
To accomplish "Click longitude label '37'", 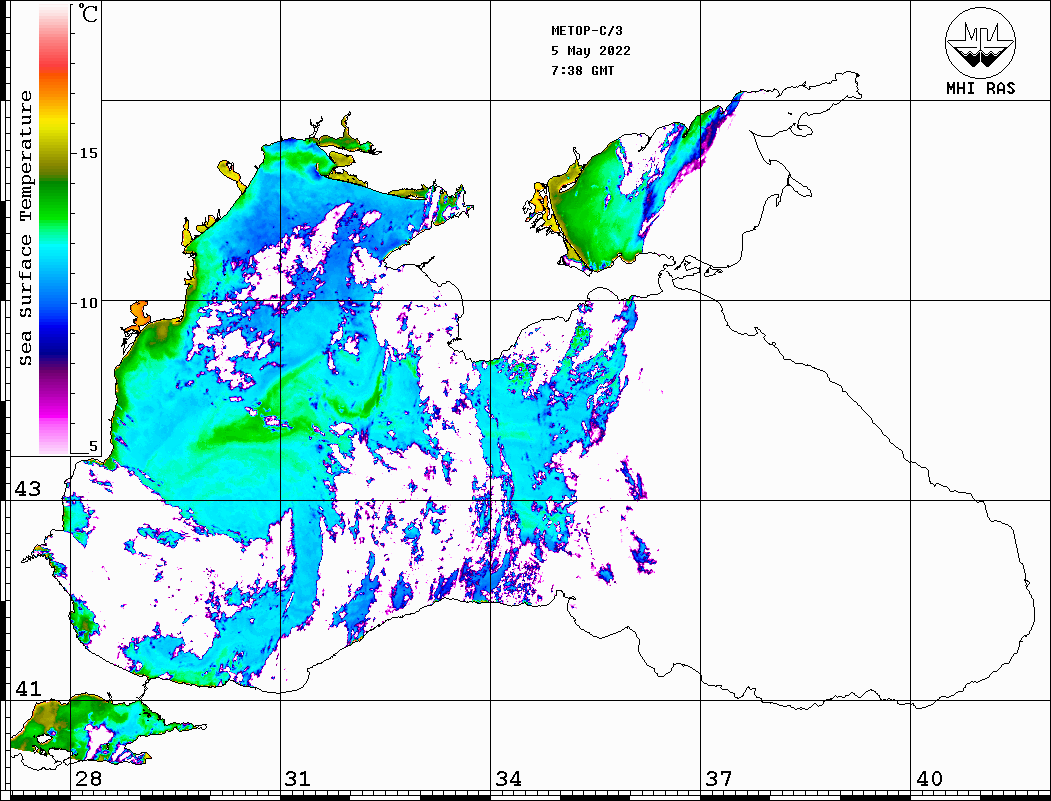I will 719,779.
